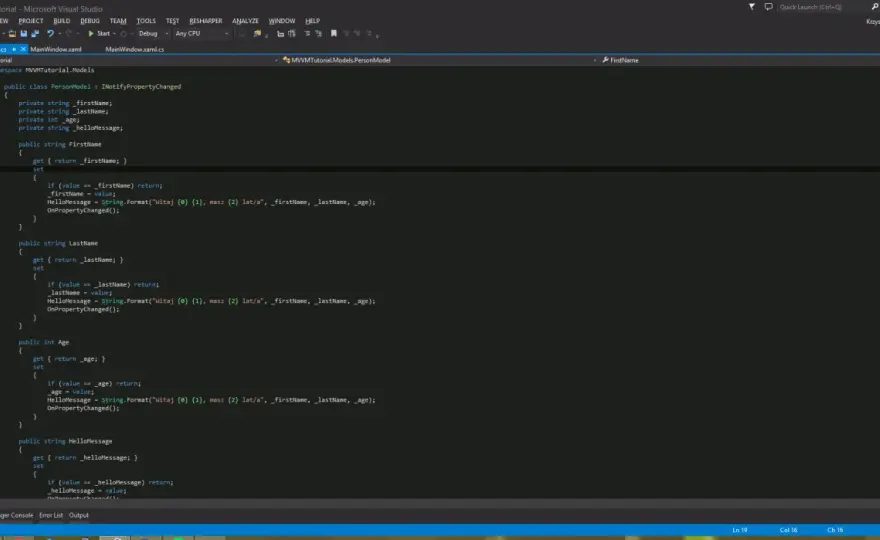Click the 'public string LastName' property line
The height and width of the screenshot is (540, 880).
pyautogui.click(x=58, y=243)
